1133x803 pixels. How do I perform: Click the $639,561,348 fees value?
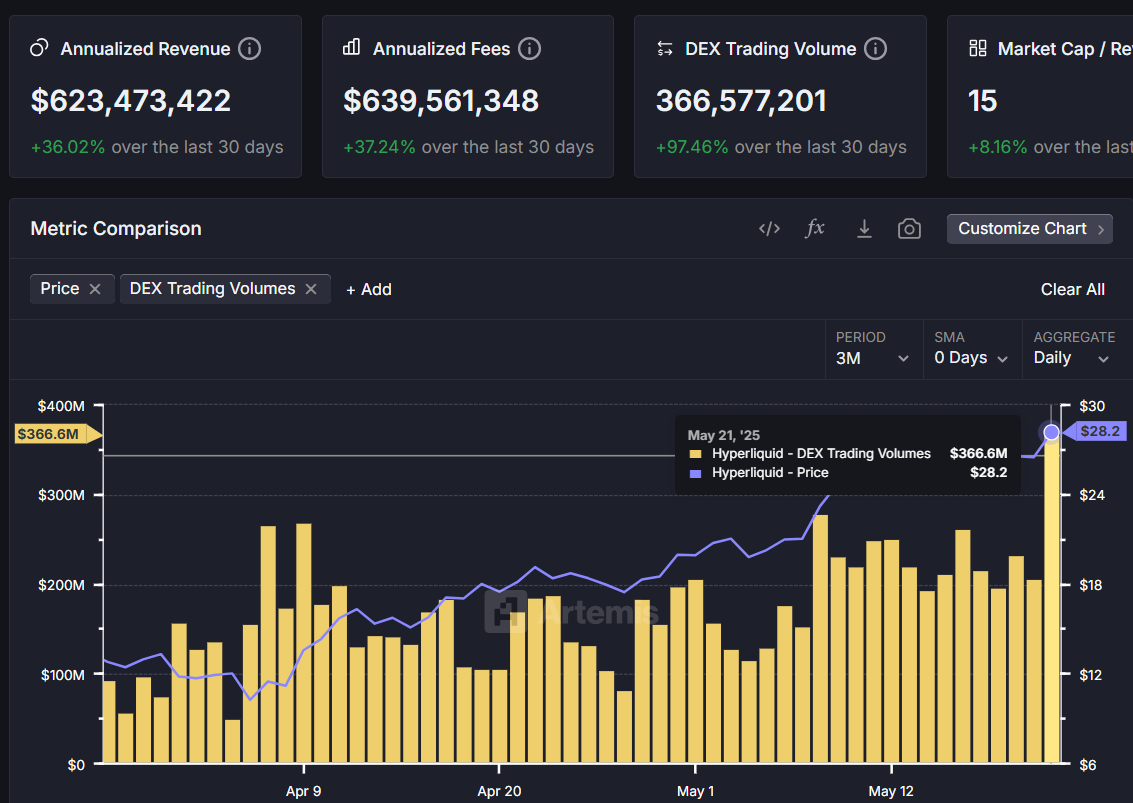441,100
